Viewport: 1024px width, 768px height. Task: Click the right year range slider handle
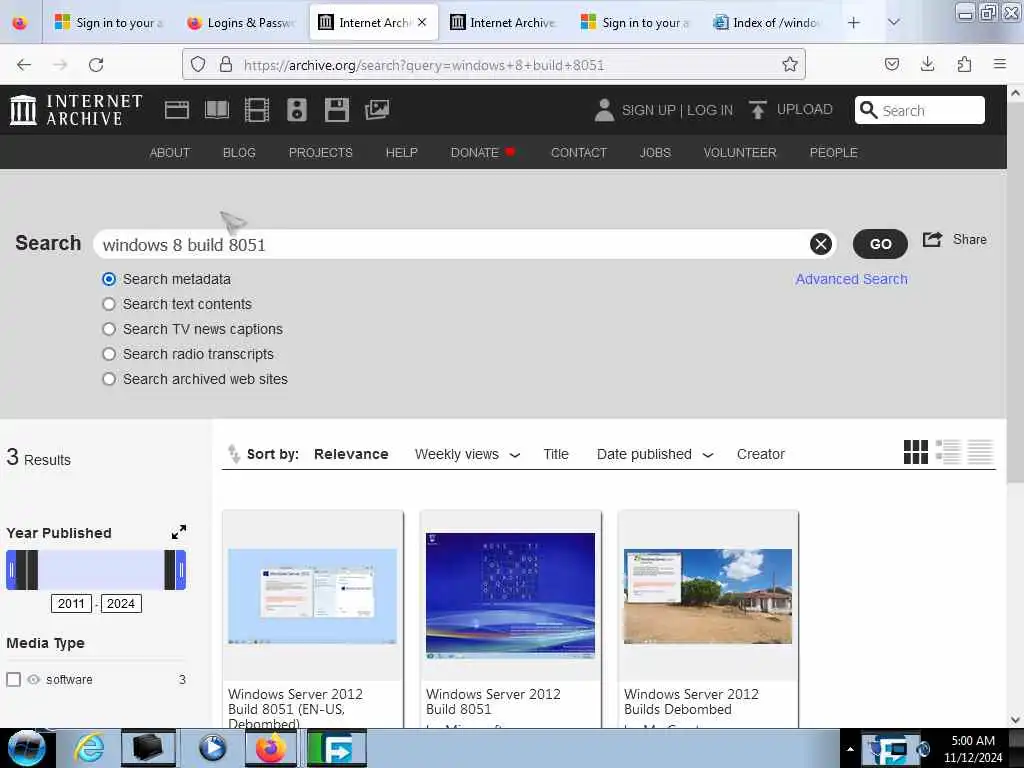(181, 569)
